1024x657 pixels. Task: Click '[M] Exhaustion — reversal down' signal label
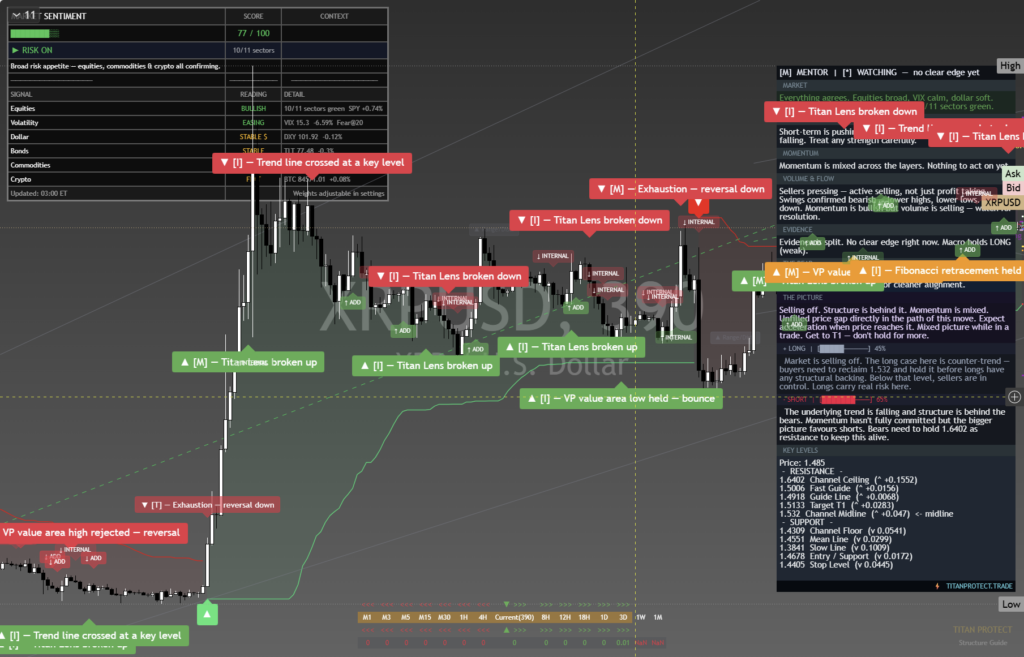click(680, 189)
